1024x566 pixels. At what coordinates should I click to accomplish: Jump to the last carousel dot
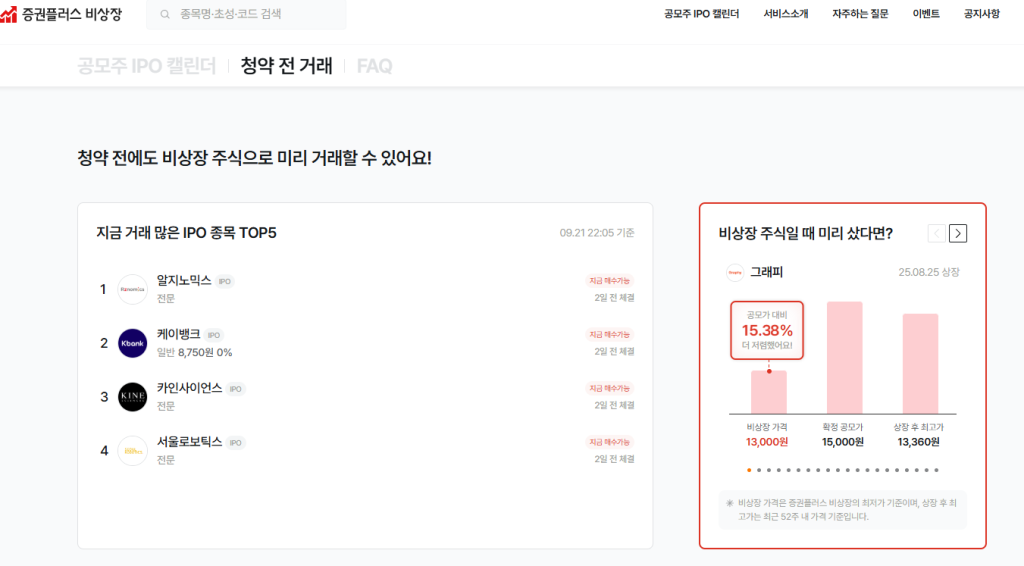[x=936, y=469]
